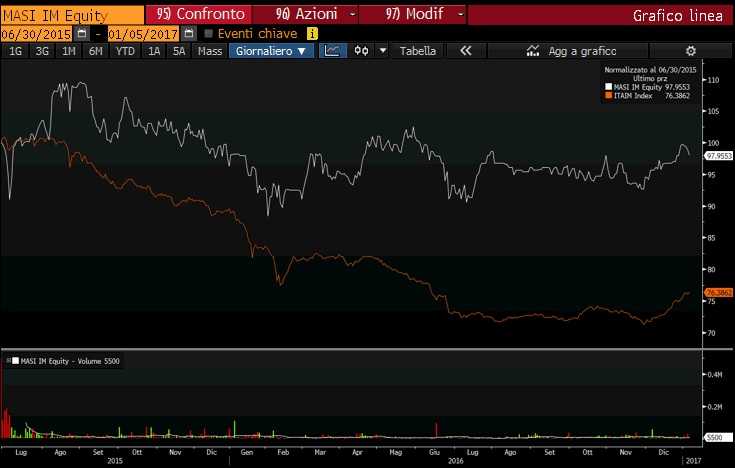Click Agg a grafico button

568,51
